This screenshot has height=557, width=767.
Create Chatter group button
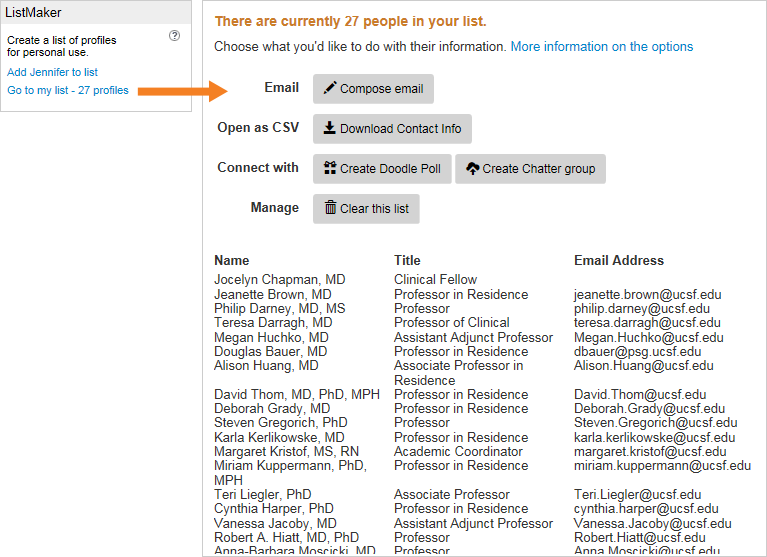pos(530,169)
